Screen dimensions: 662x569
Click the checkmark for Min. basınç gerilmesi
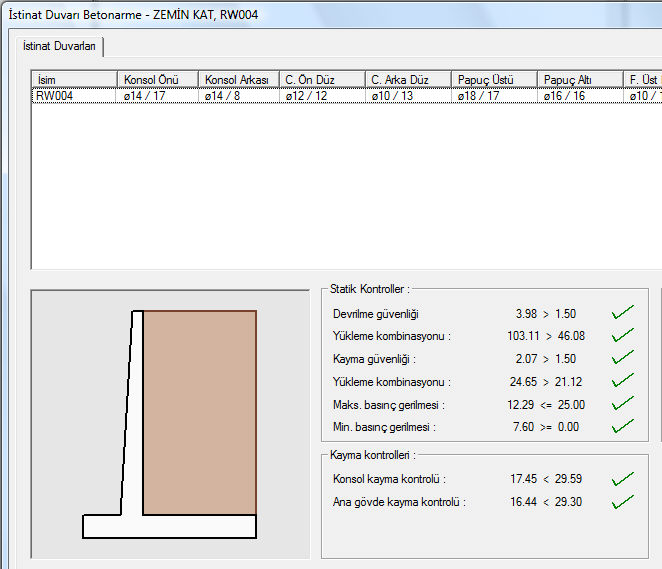coord(623,426)
